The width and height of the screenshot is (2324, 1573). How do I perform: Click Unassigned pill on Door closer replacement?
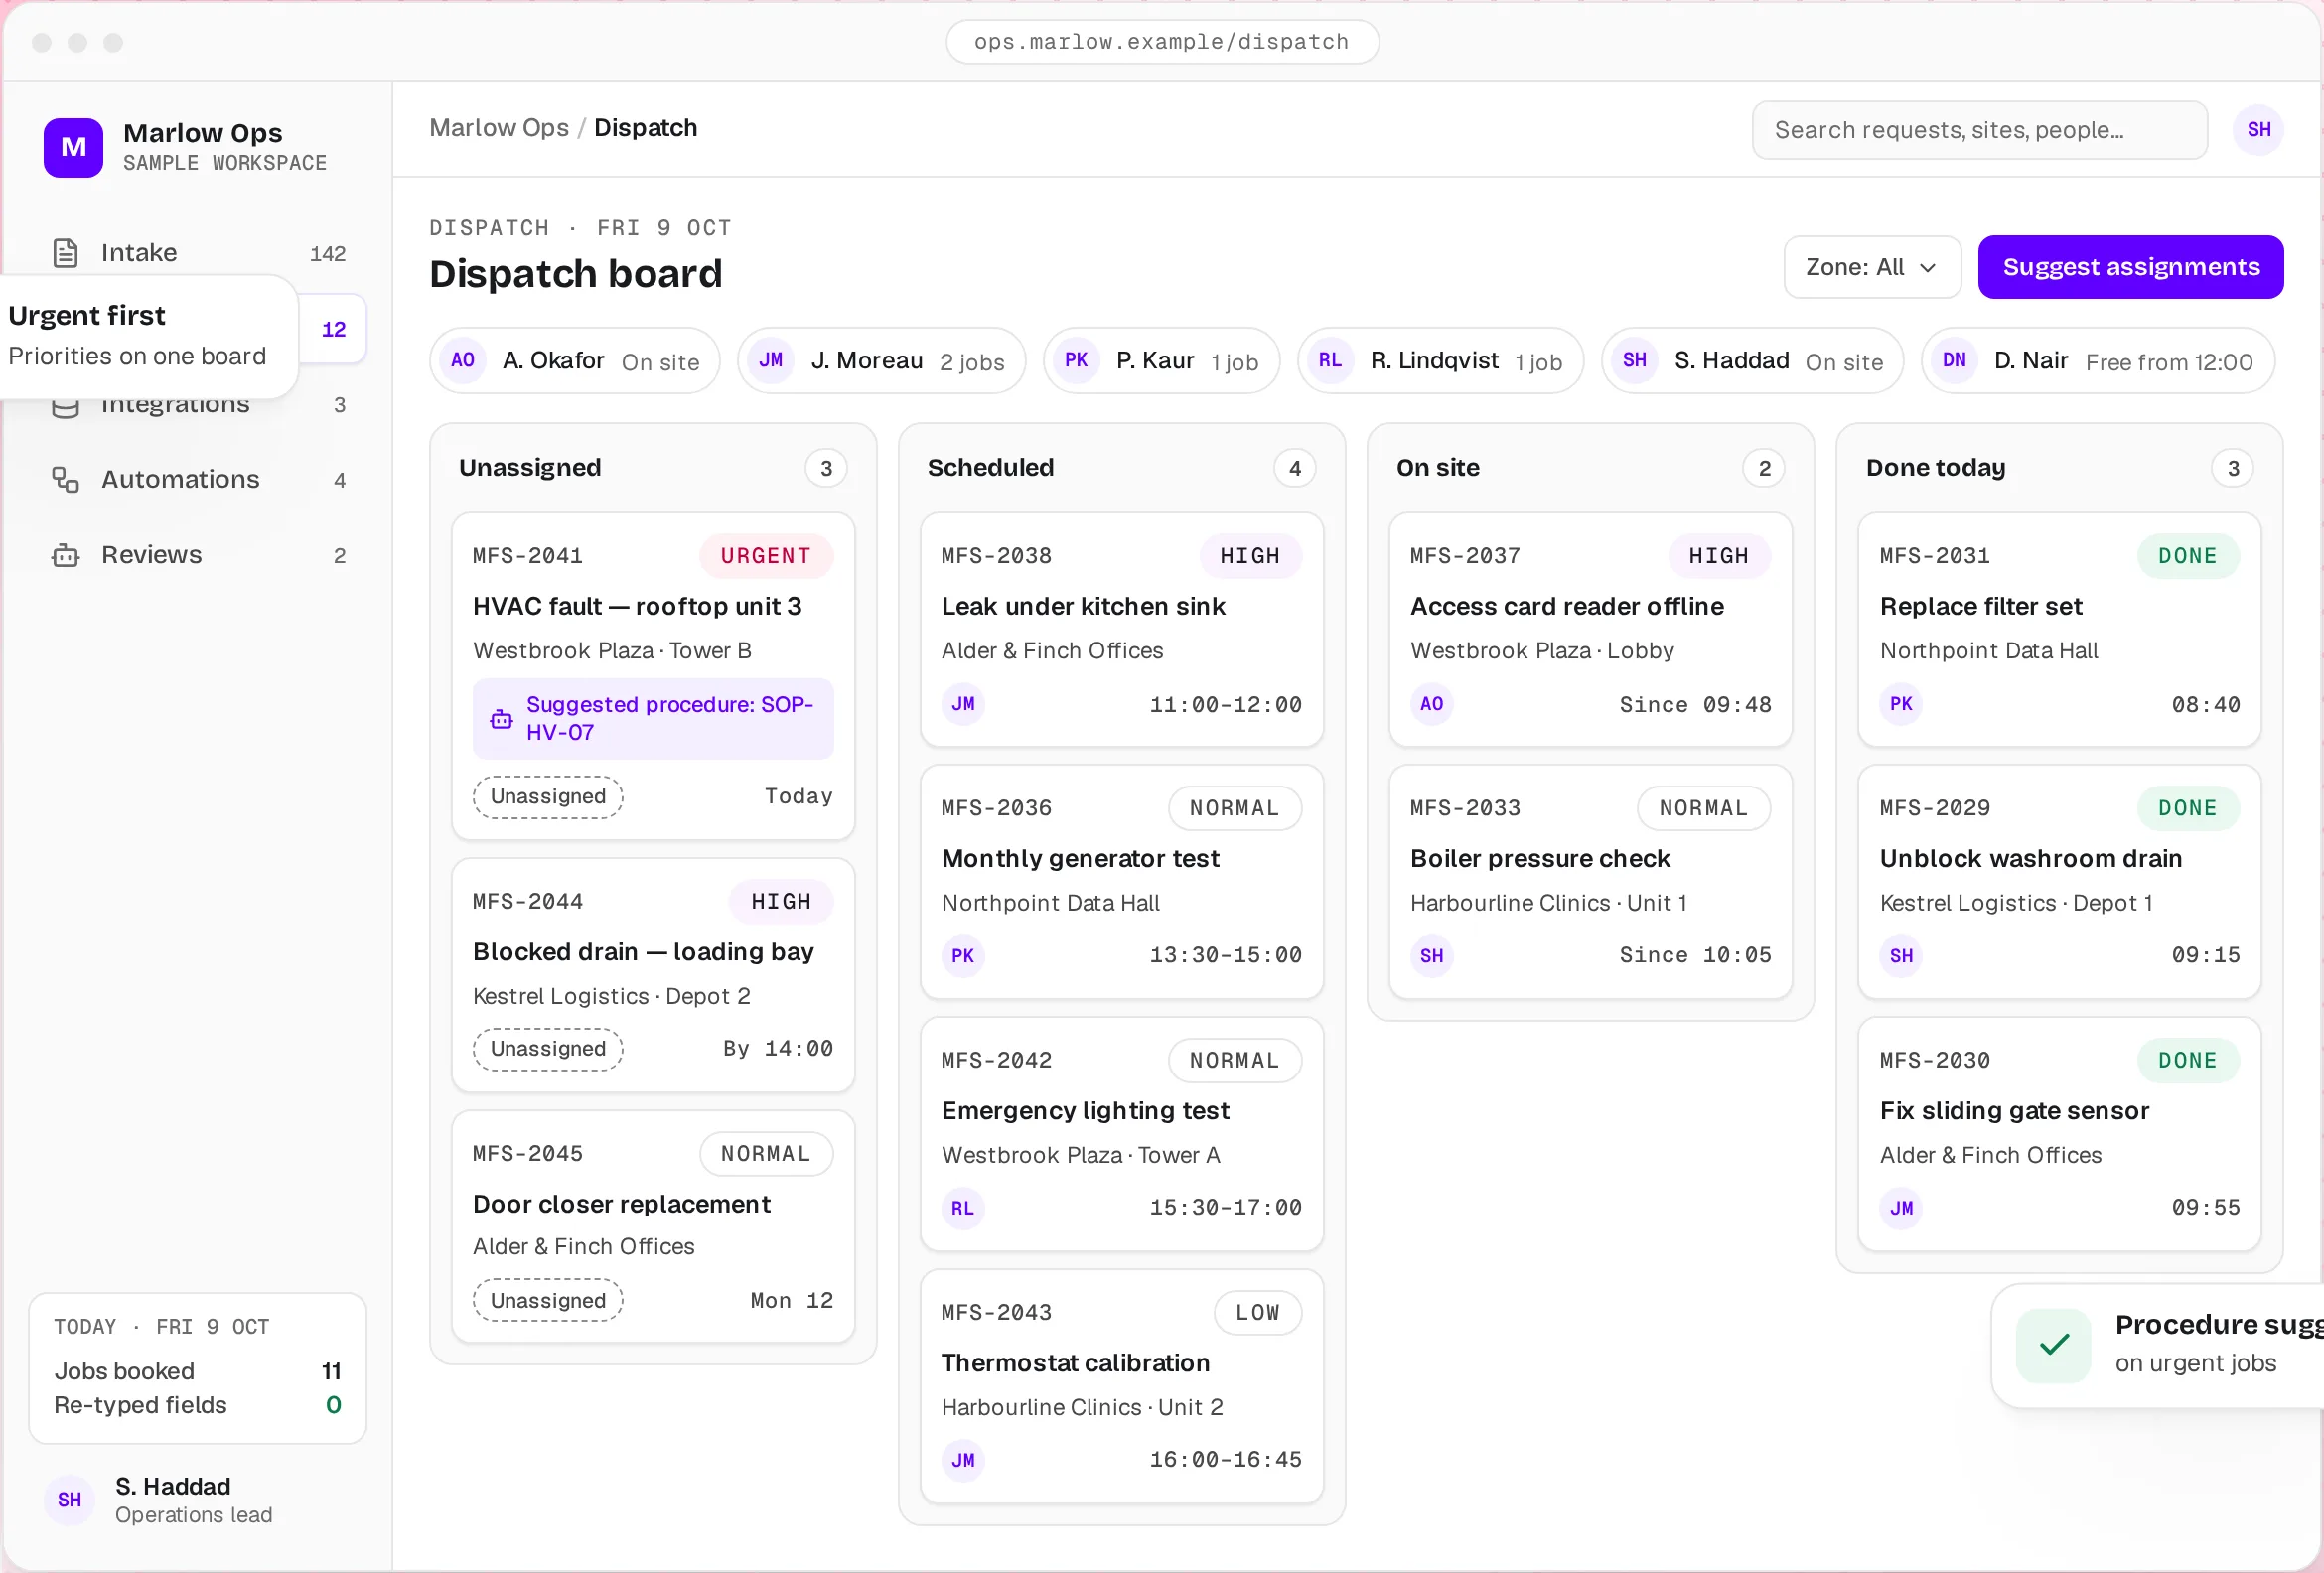548,1301
